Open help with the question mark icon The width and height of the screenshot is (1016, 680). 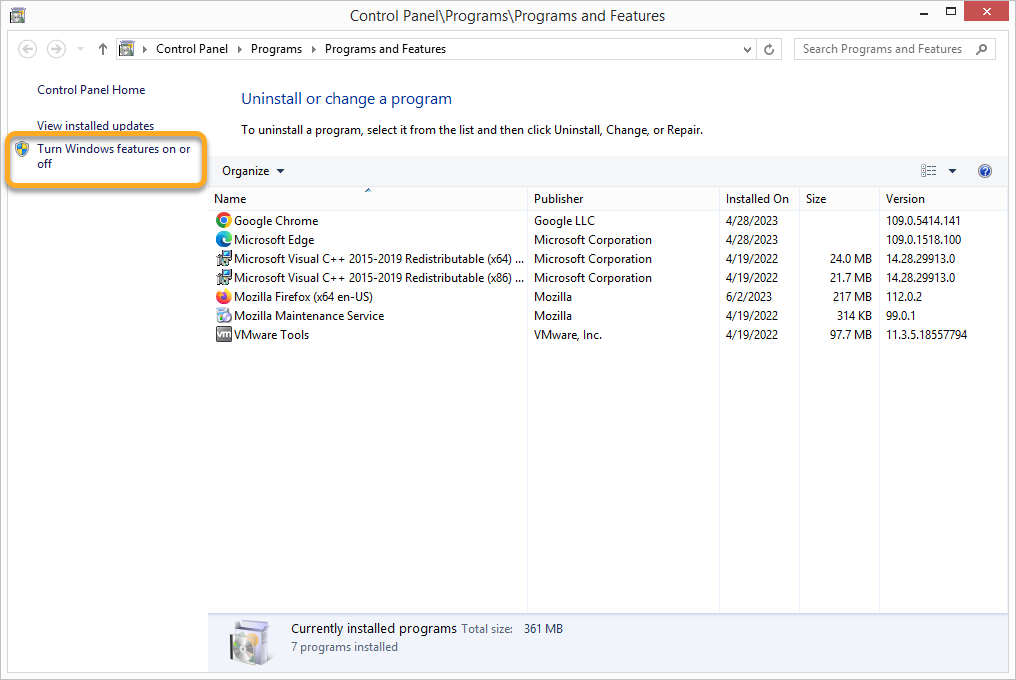coord(984,171)
